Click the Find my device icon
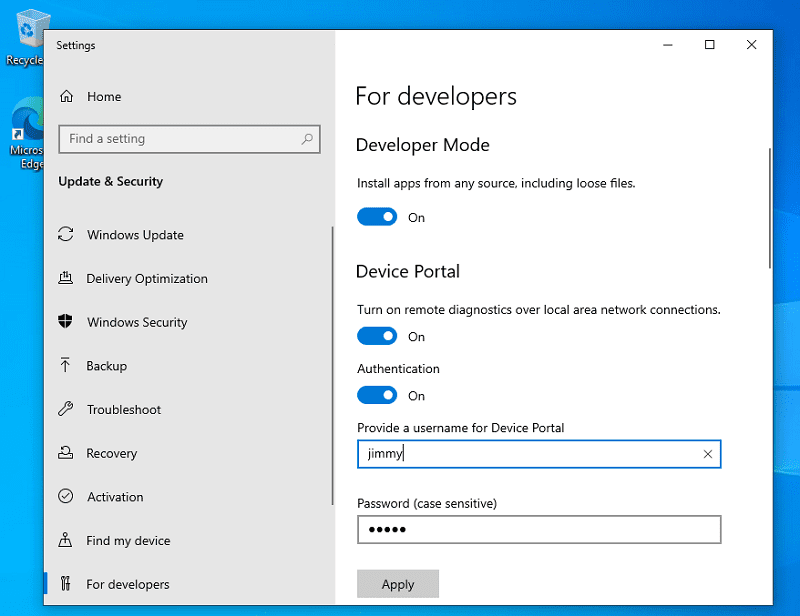Image resolution: width=800 pixels, height=616 pixels. coord(65,540)
